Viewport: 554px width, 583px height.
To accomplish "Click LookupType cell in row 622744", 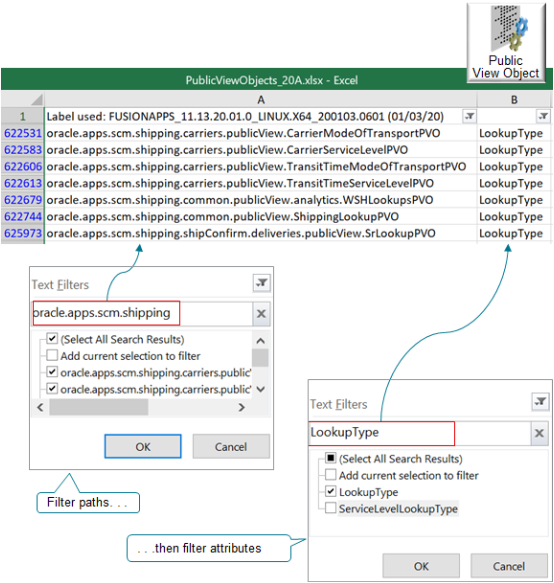I will pos(514,216).
